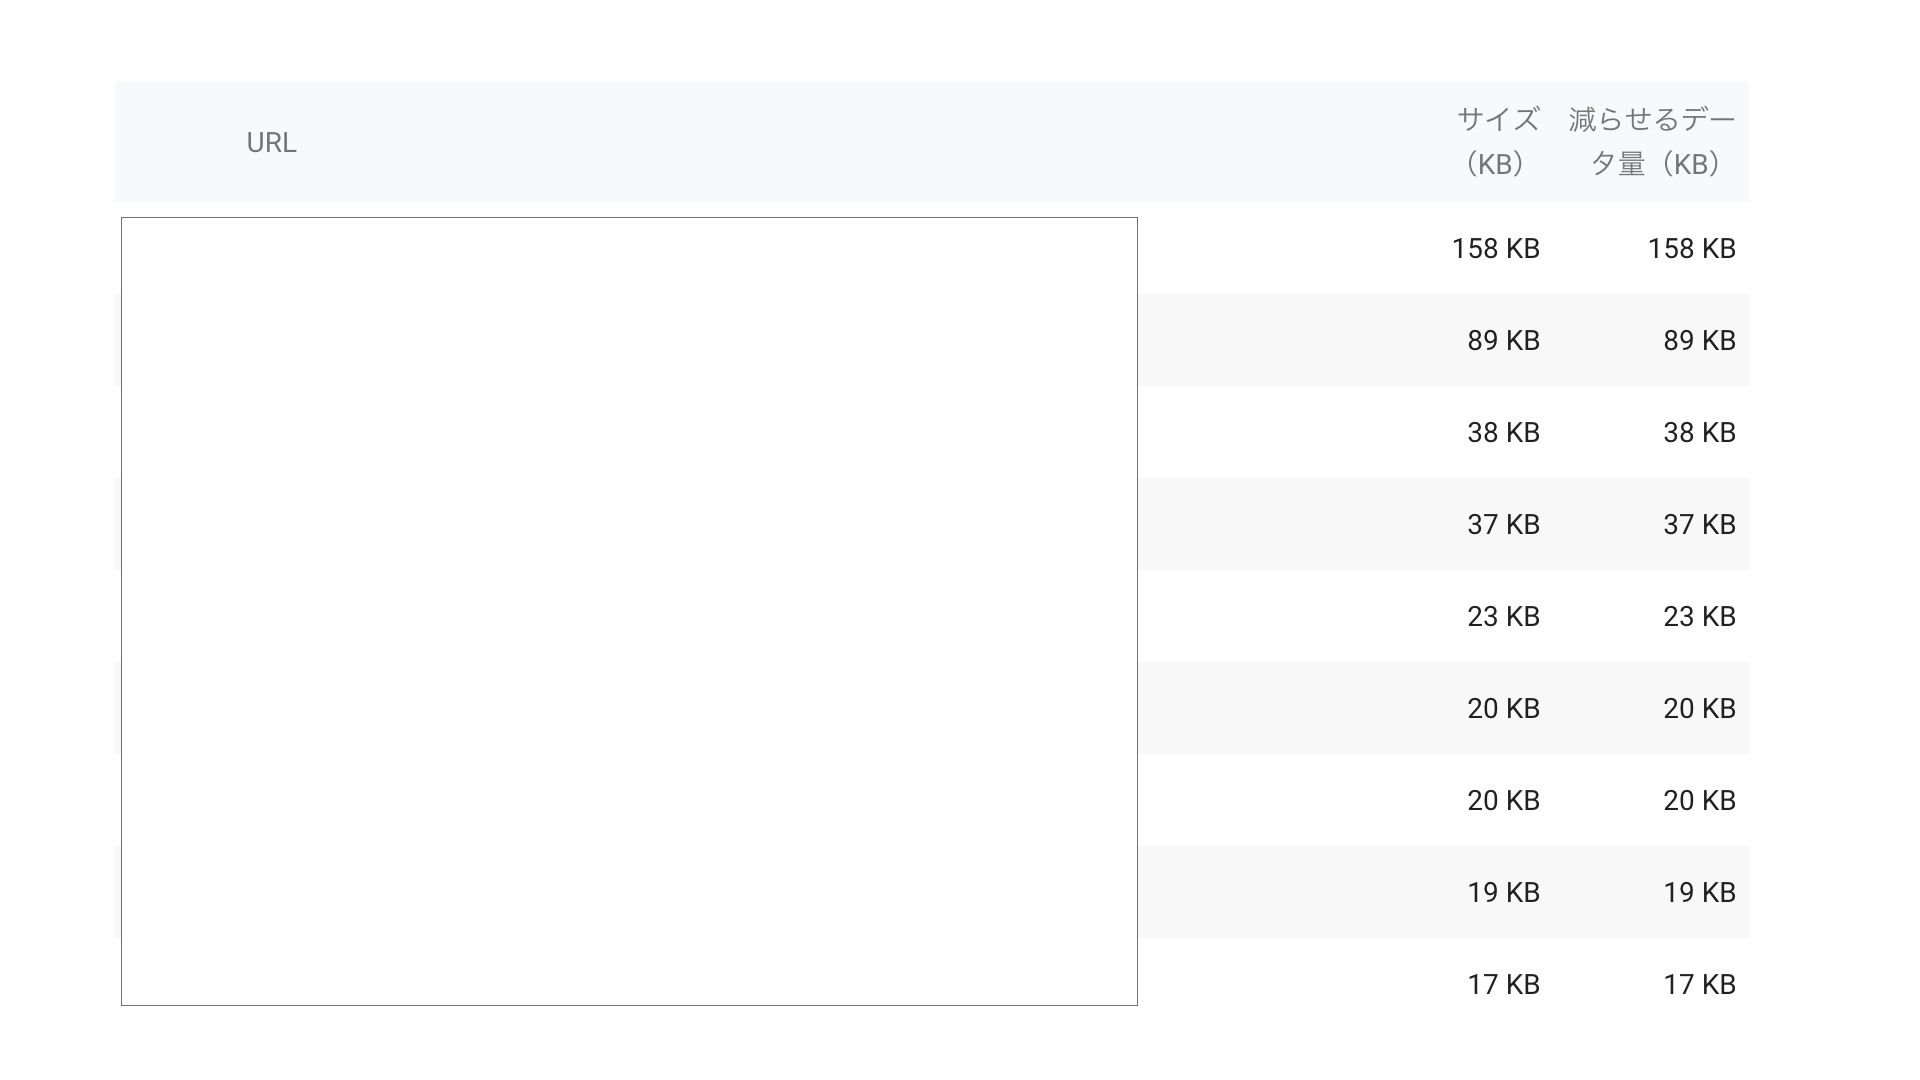The image size is (1920, 1080).
Task: Click the 19 KB サイズ cell
Action: [1503, 893]
